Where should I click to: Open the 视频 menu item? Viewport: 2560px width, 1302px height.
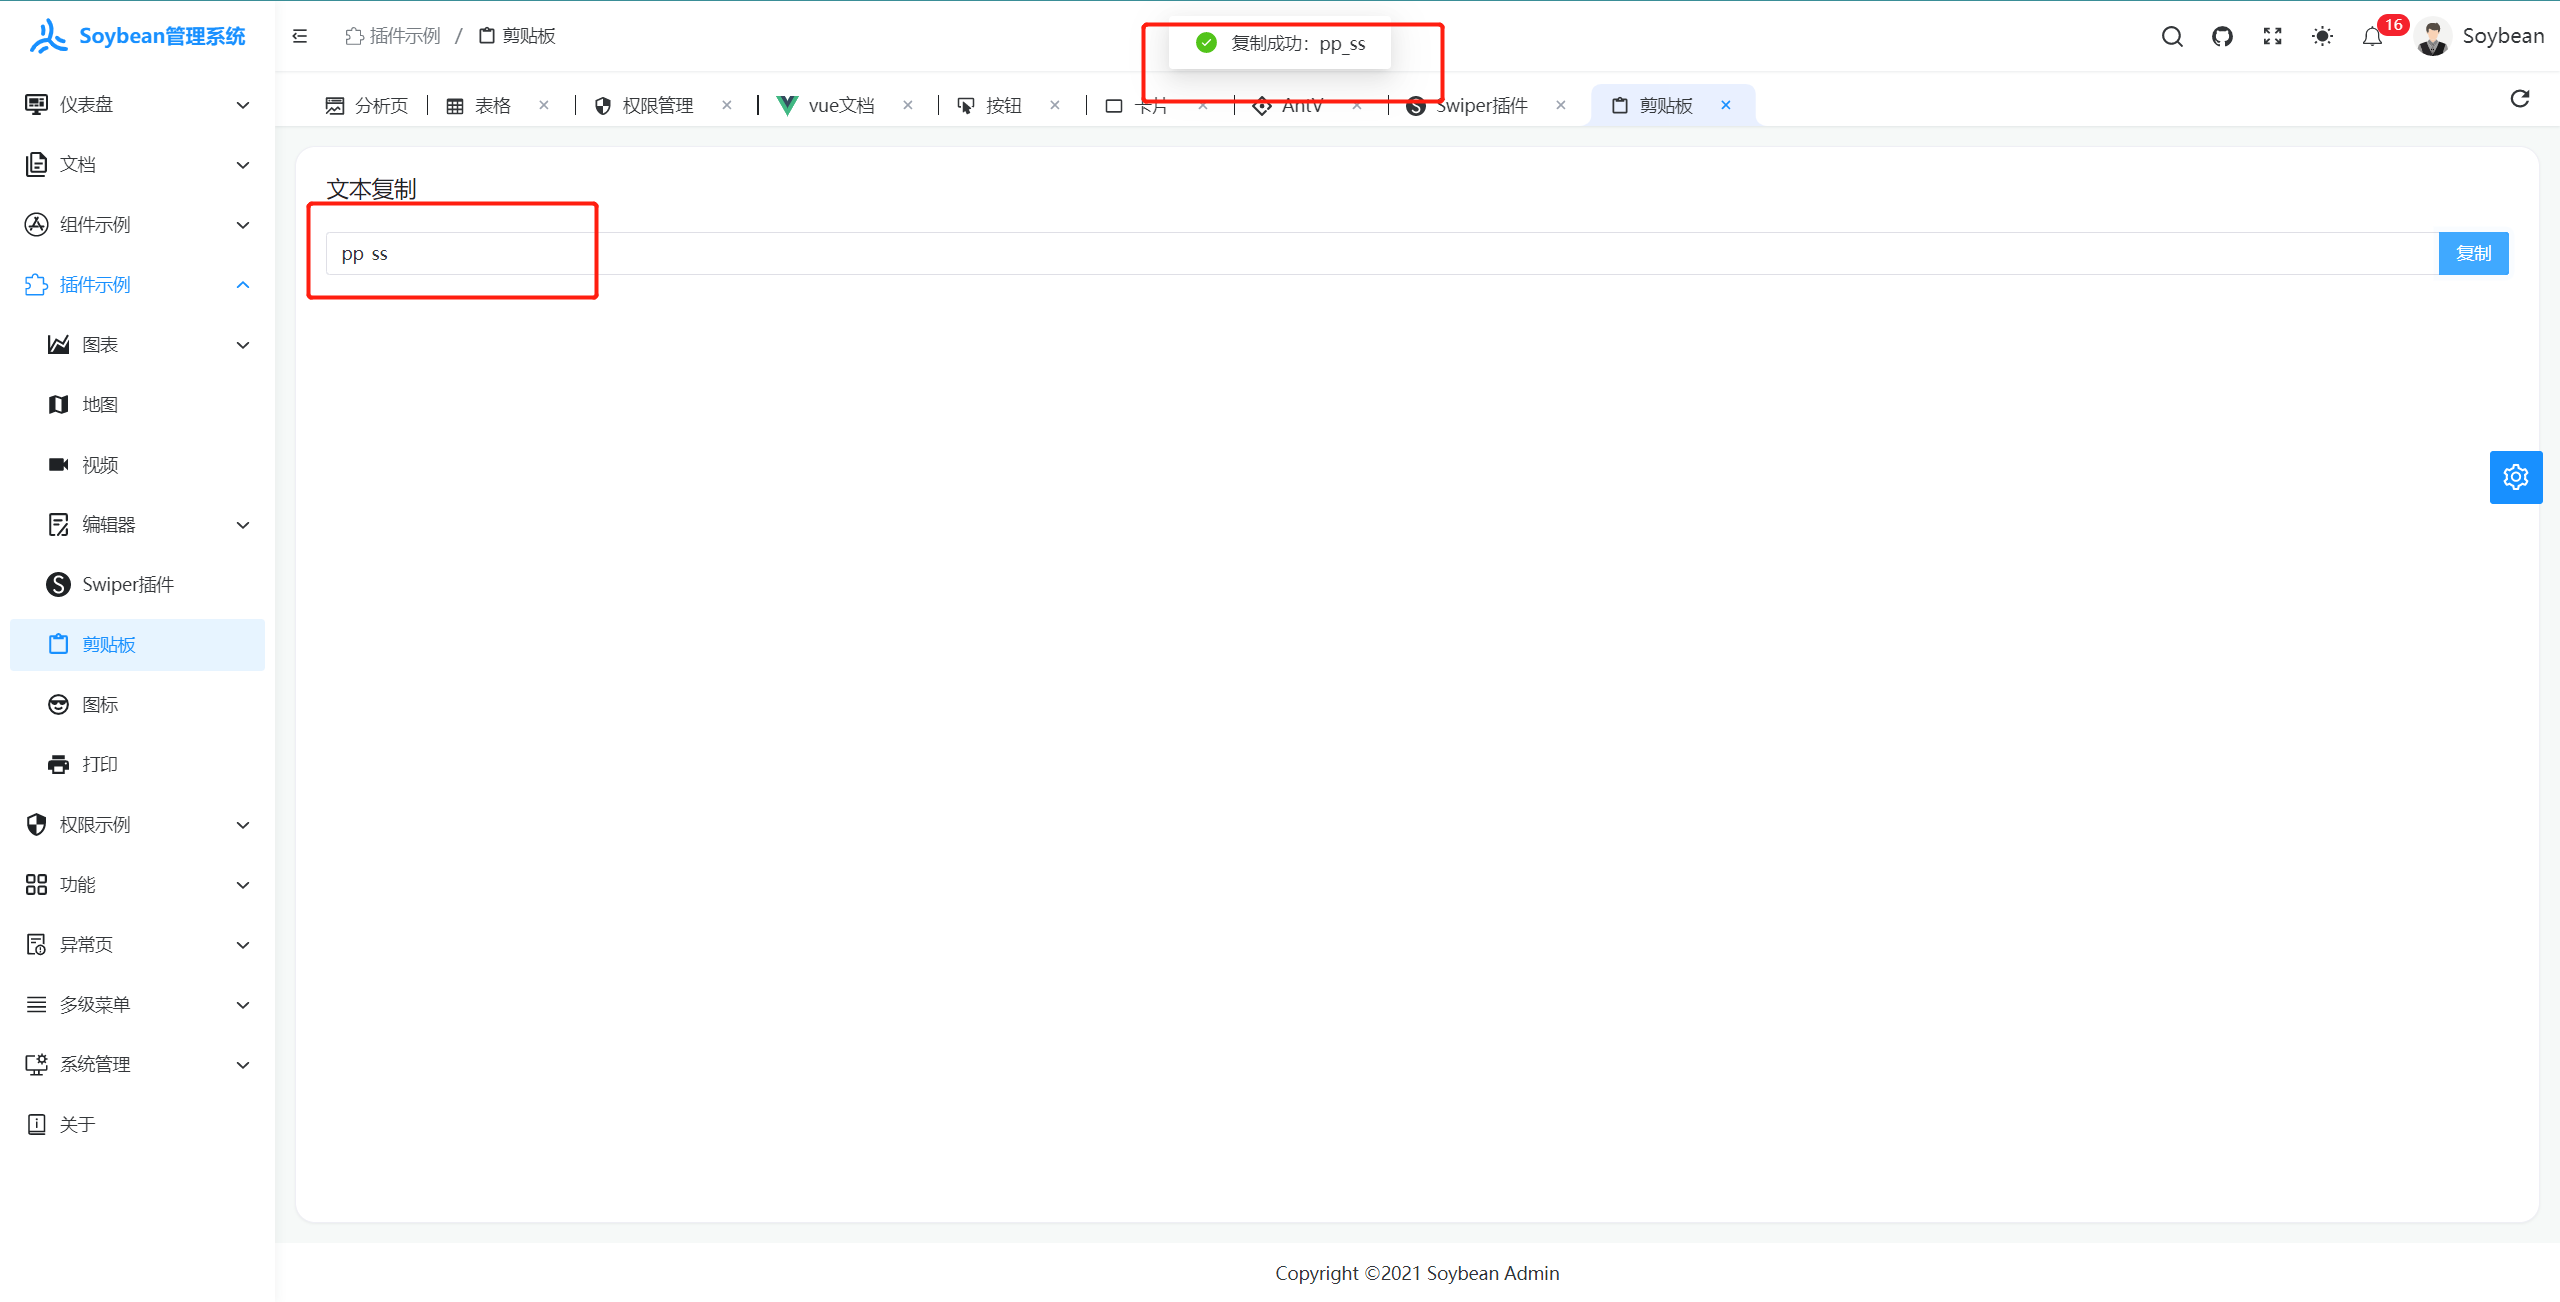coord(137,465)
